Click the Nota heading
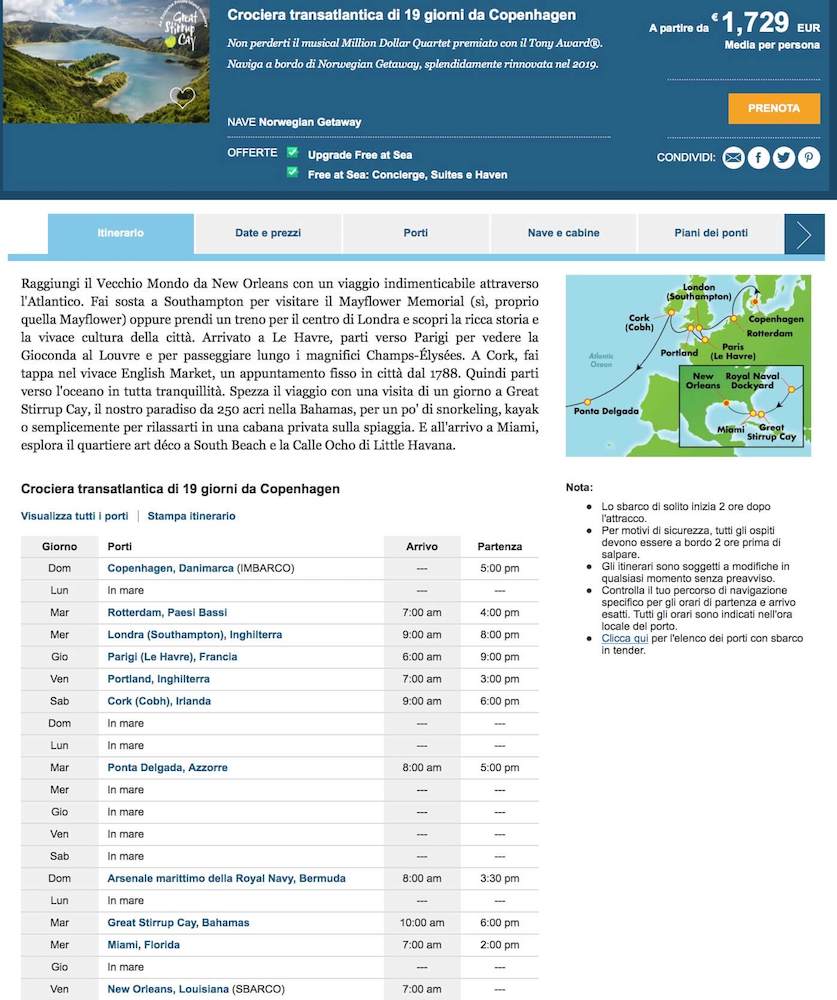 tap(579, 487)
